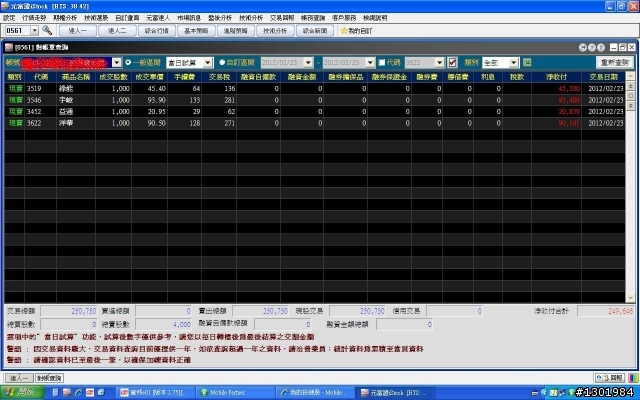Open the 0561 page code dropdown arrow
The image size is (640, 400).
(35, 31)
